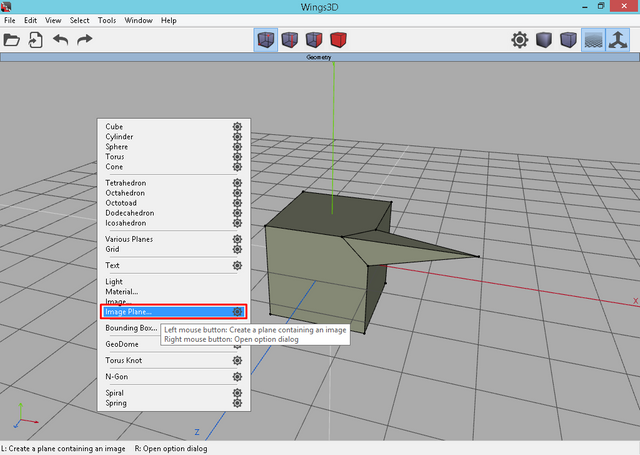Open the File menu
Viewport: 640px width, 455px height.
(x=10, y=20)
